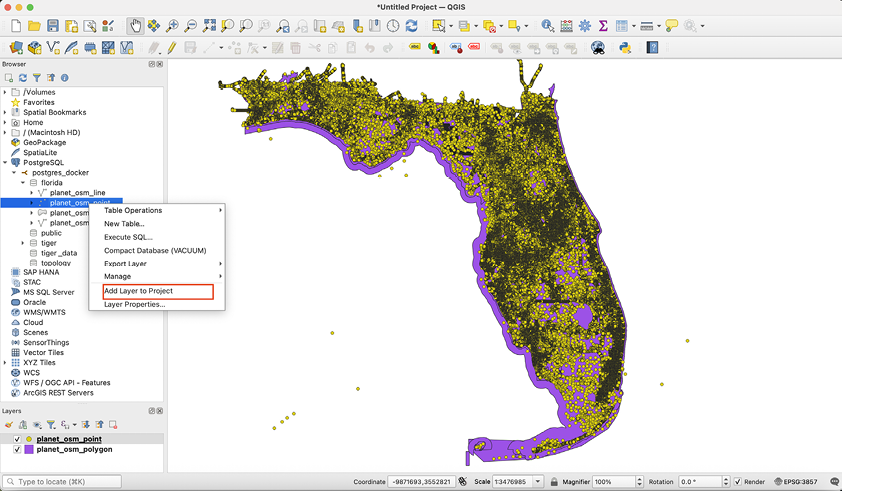The width and height of the screenshot is (869, 492).
Task: Open the Python Console icon
Action: (x=625, y=48)
